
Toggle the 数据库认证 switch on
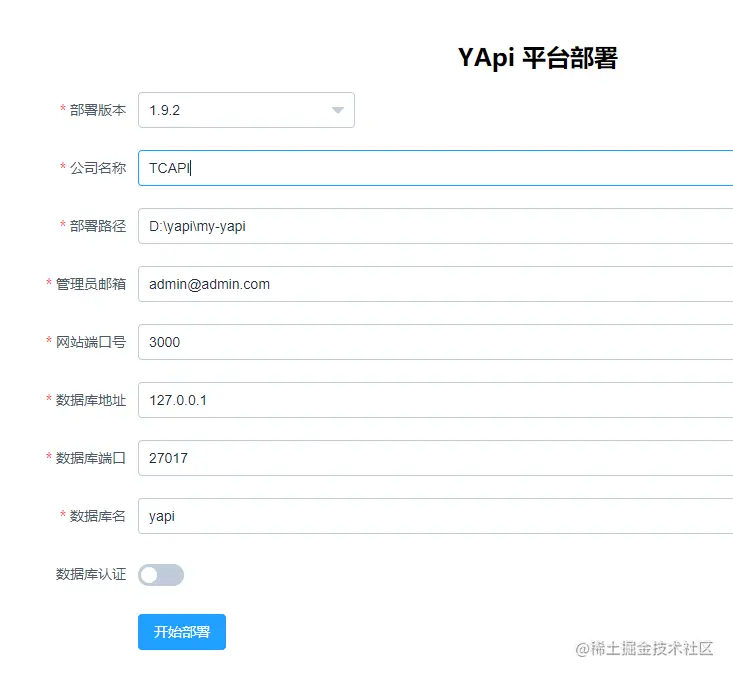(x=161, y=575)
